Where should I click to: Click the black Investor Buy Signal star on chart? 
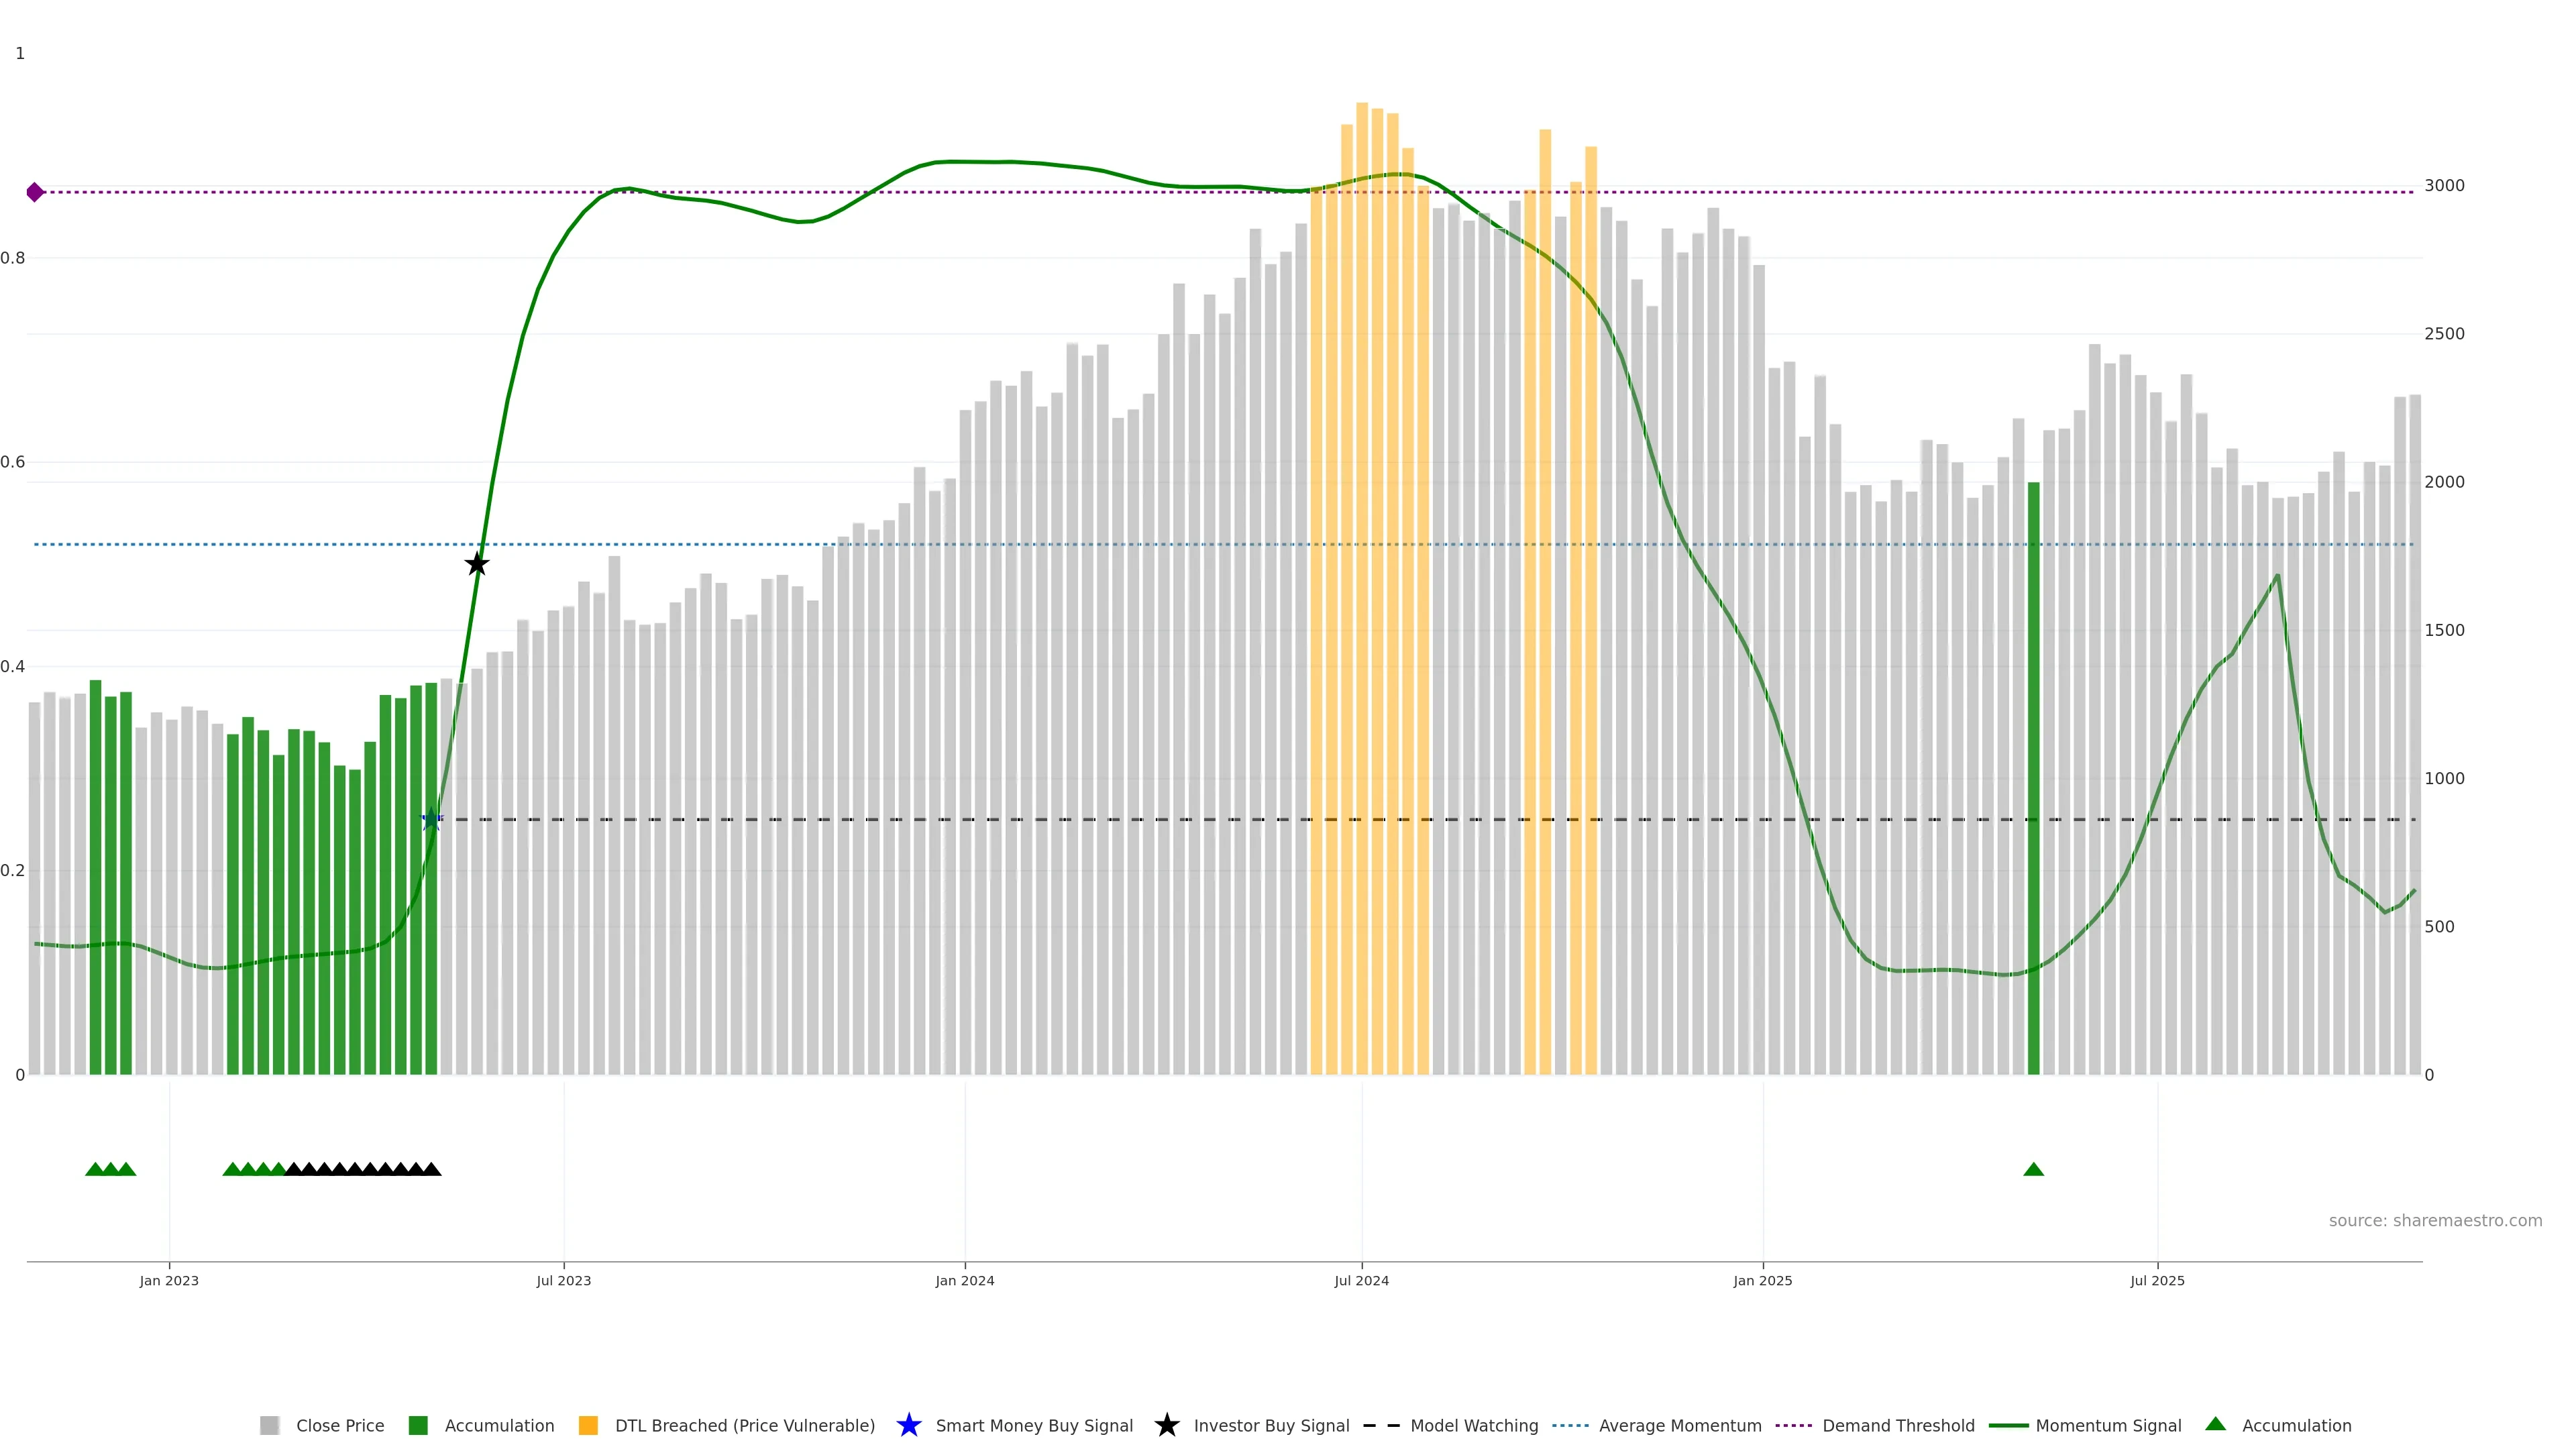(x=477, y=564)
